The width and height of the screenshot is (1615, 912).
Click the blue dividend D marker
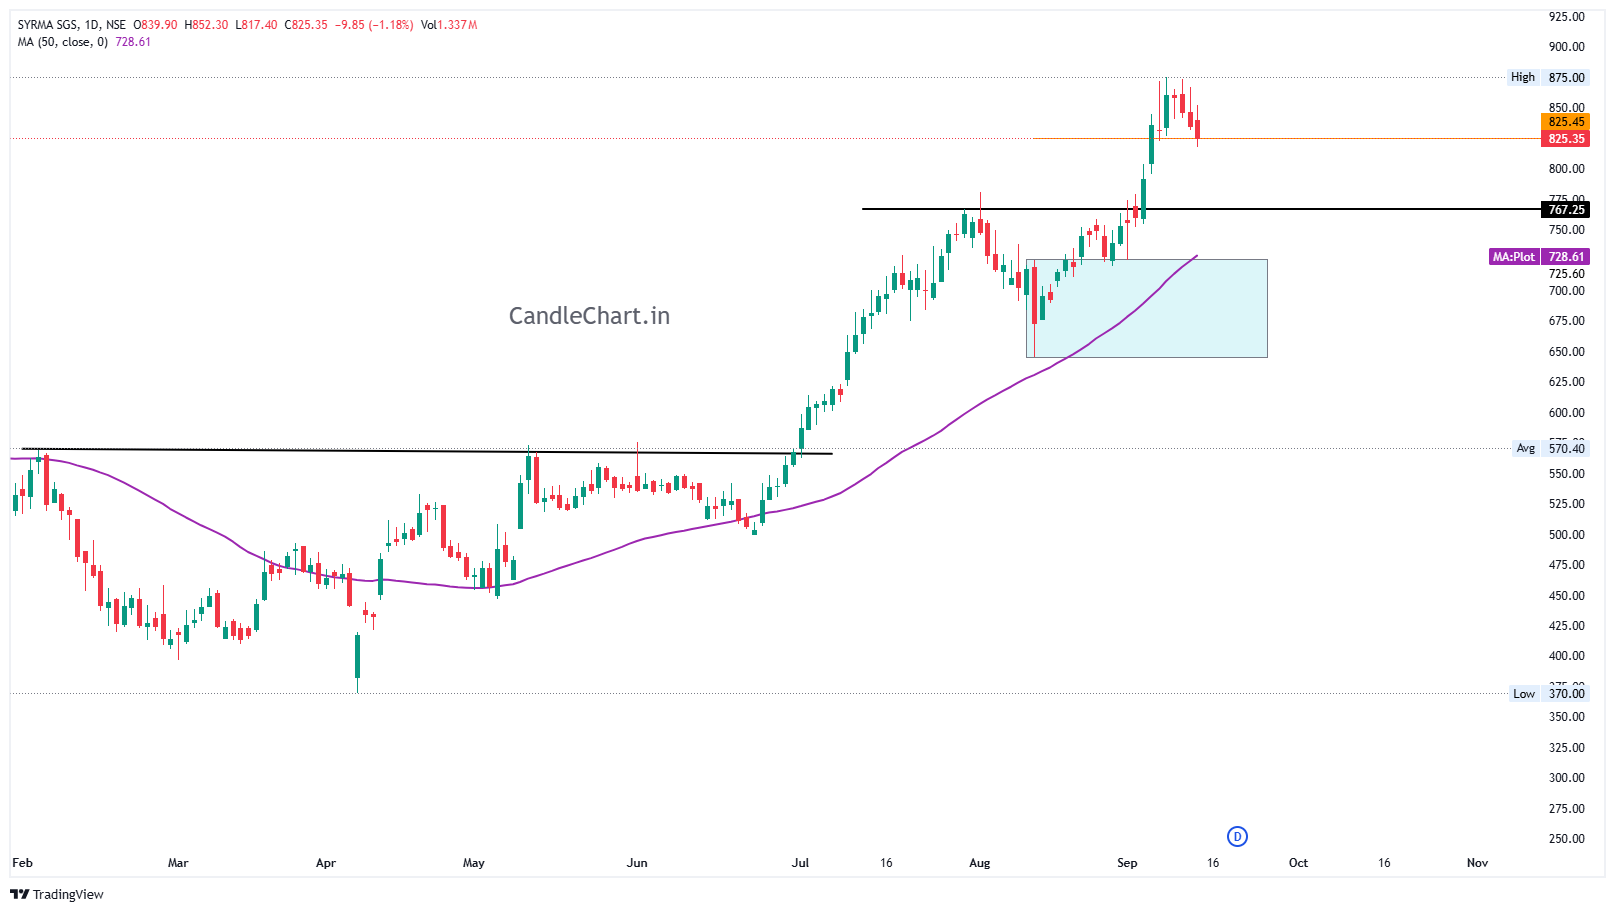click(1237, 837)
